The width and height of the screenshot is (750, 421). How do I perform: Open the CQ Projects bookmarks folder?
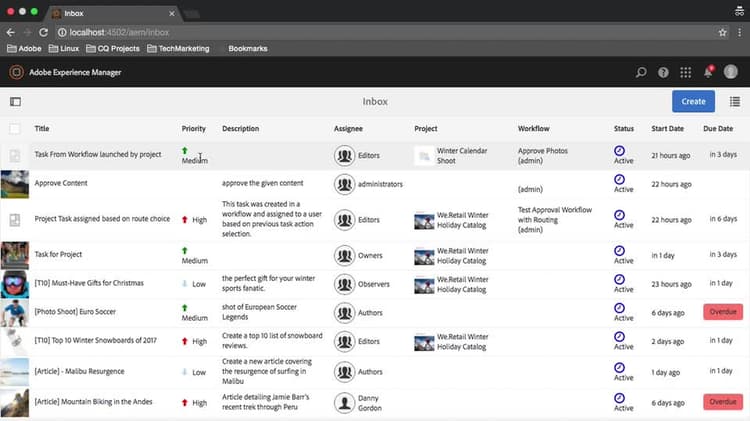point(113,48)
